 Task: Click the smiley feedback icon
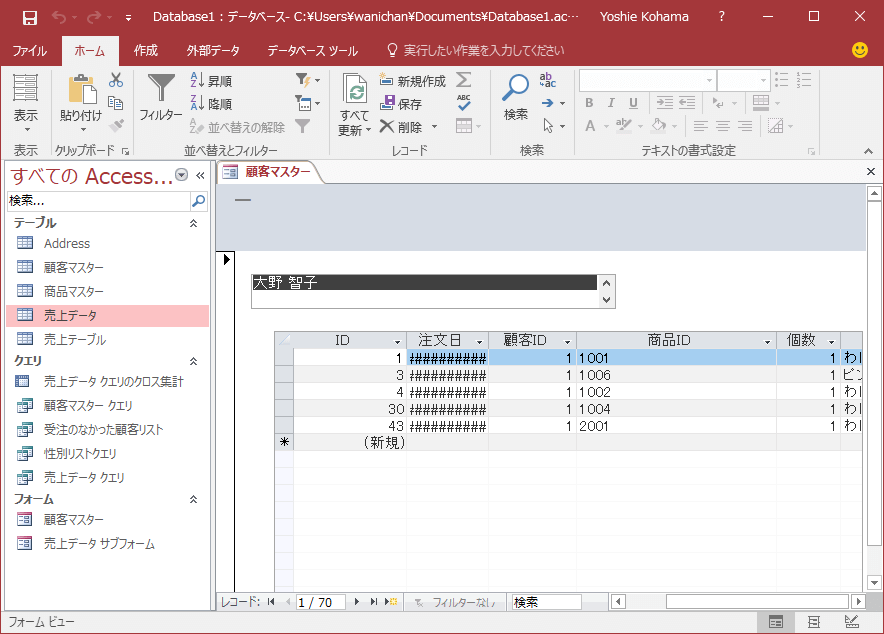click(860, 50)
